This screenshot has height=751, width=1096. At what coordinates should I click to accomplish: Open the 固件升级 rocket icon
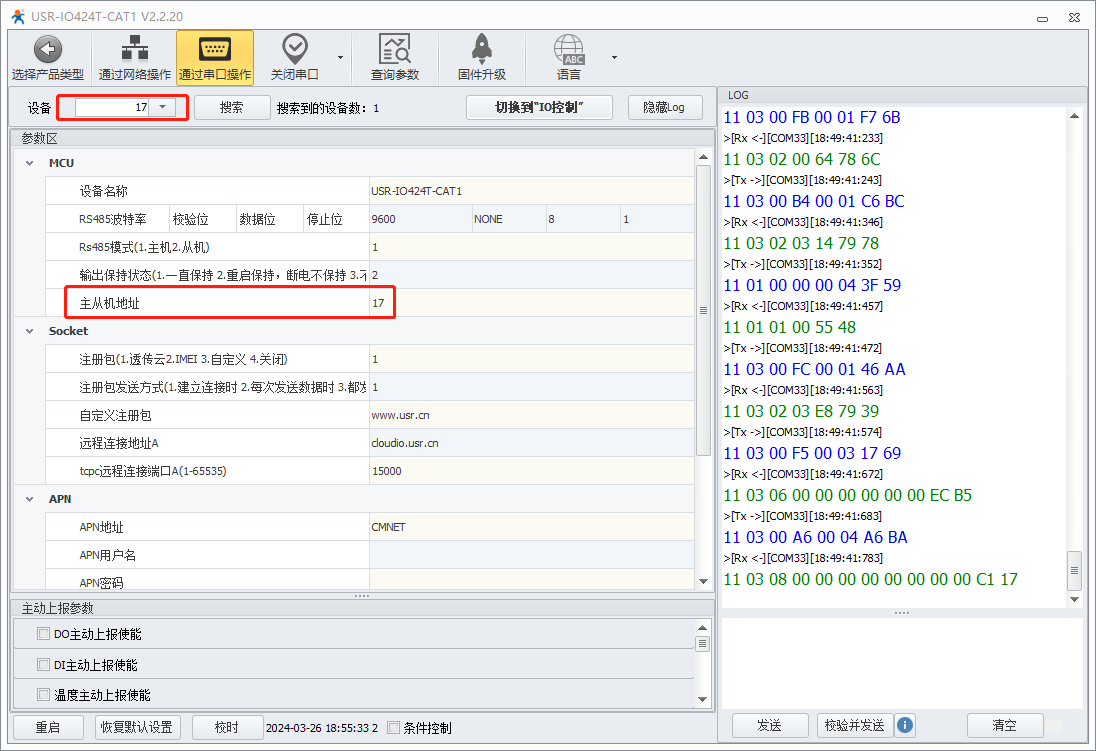[481, 49]
